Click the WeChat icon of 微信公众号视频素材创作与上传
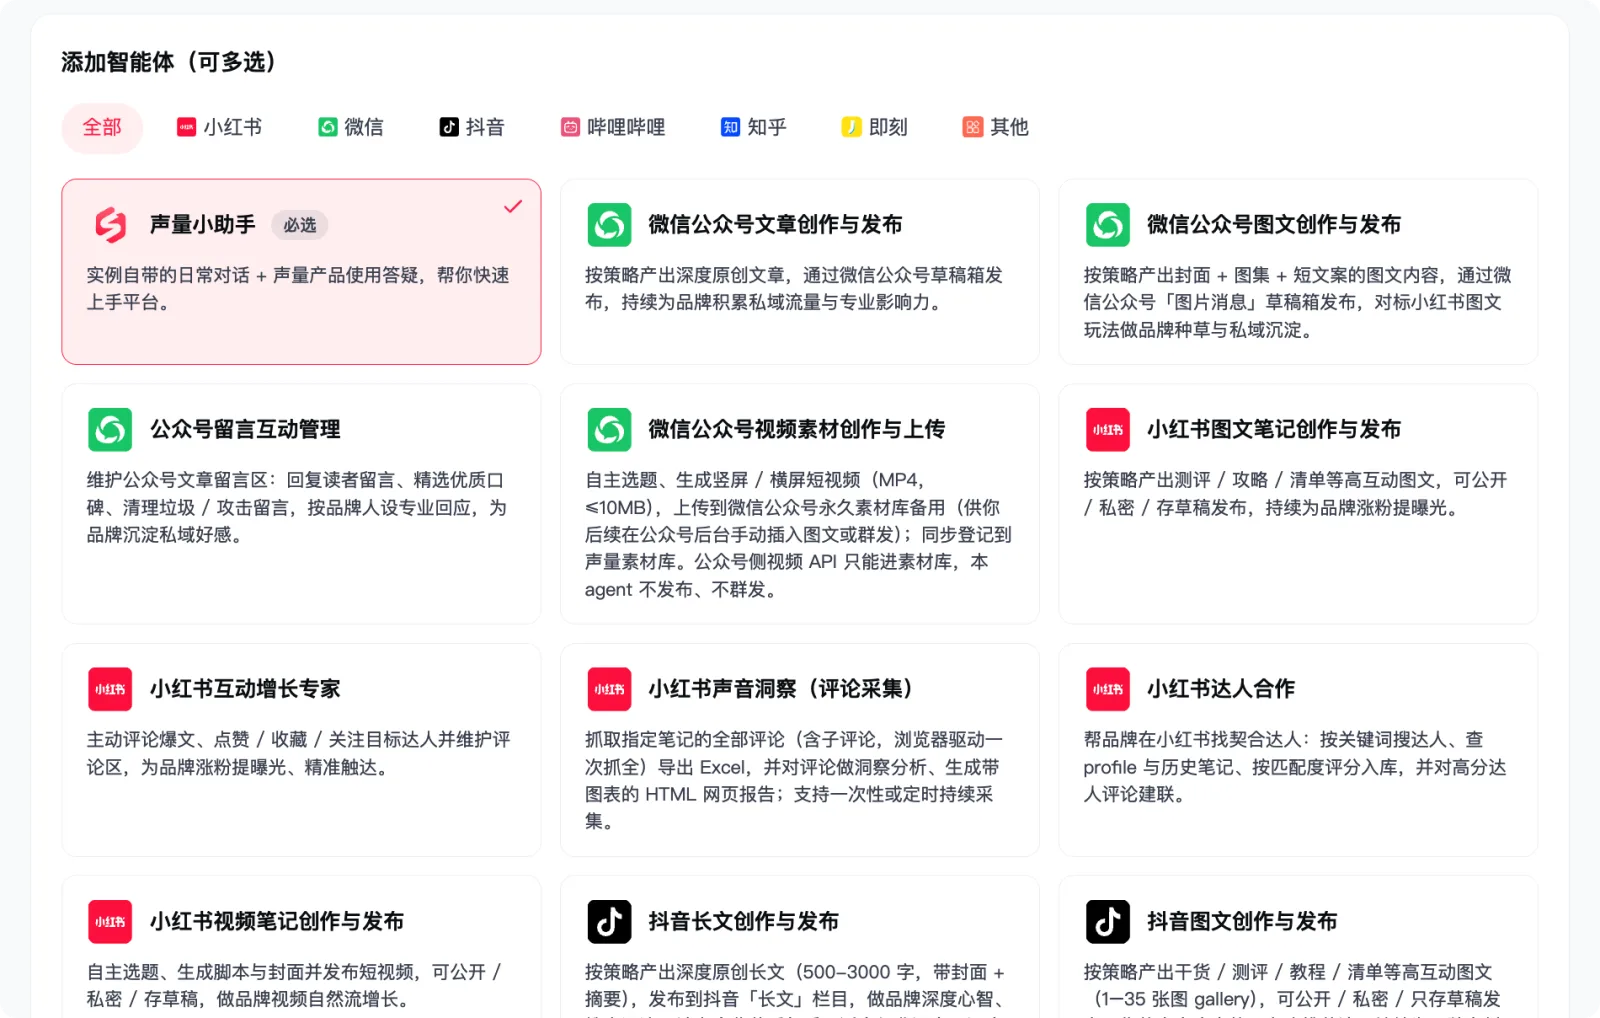The image size is (1600, 1018). (x=609, y=430)
